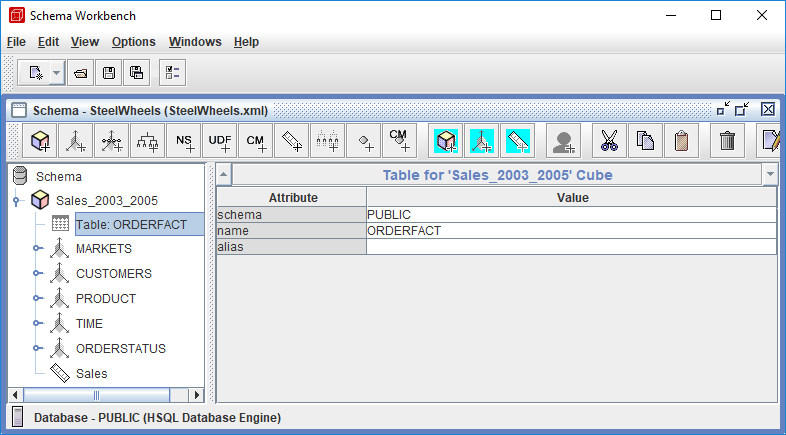
Task: Click the New schema file icon
Action: 35,73
